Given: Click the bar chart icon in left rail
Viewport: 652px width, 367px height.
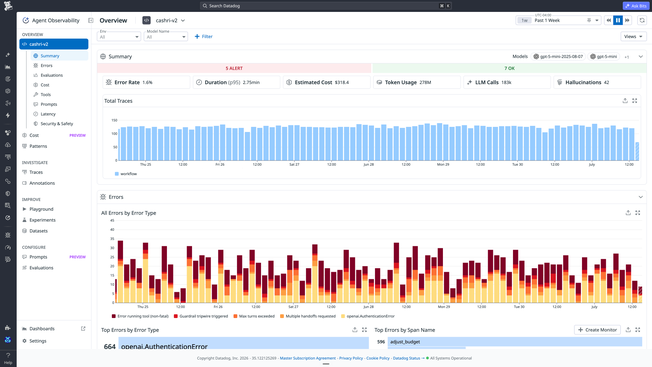Looking at the screenshot, I should point(8,67).
